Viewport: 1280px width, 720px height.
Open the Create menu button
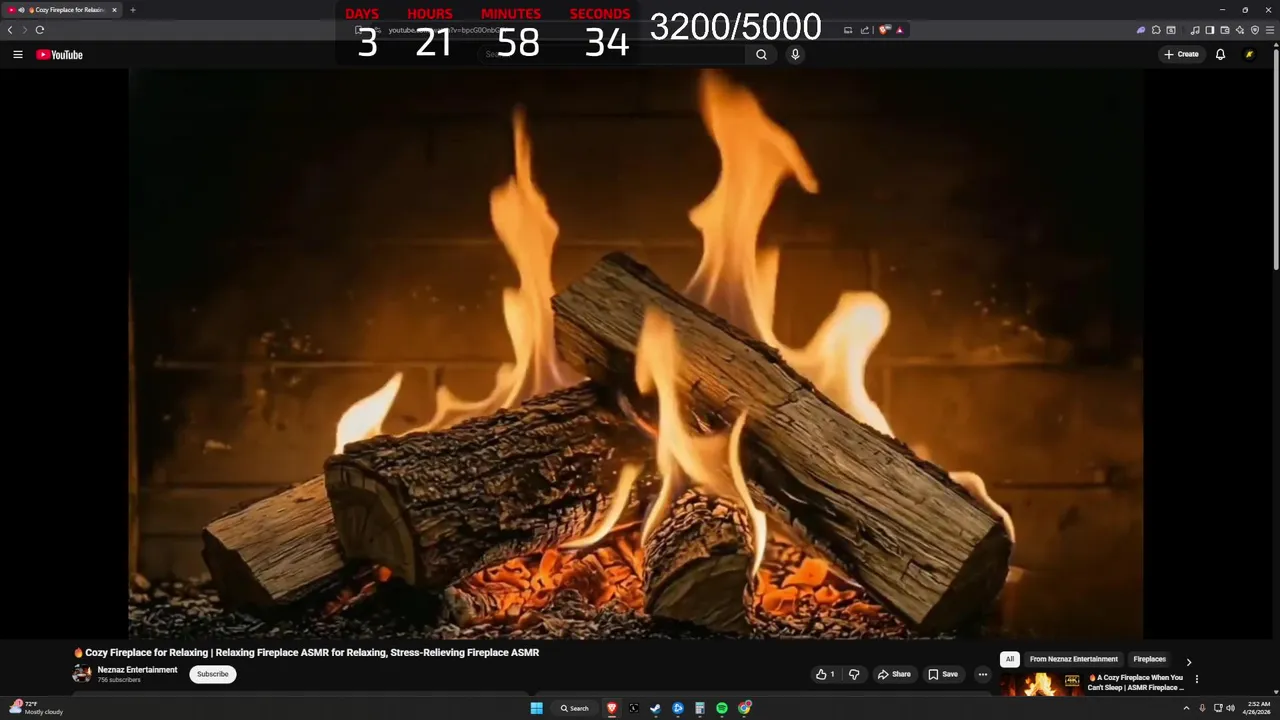point(1181,54)
